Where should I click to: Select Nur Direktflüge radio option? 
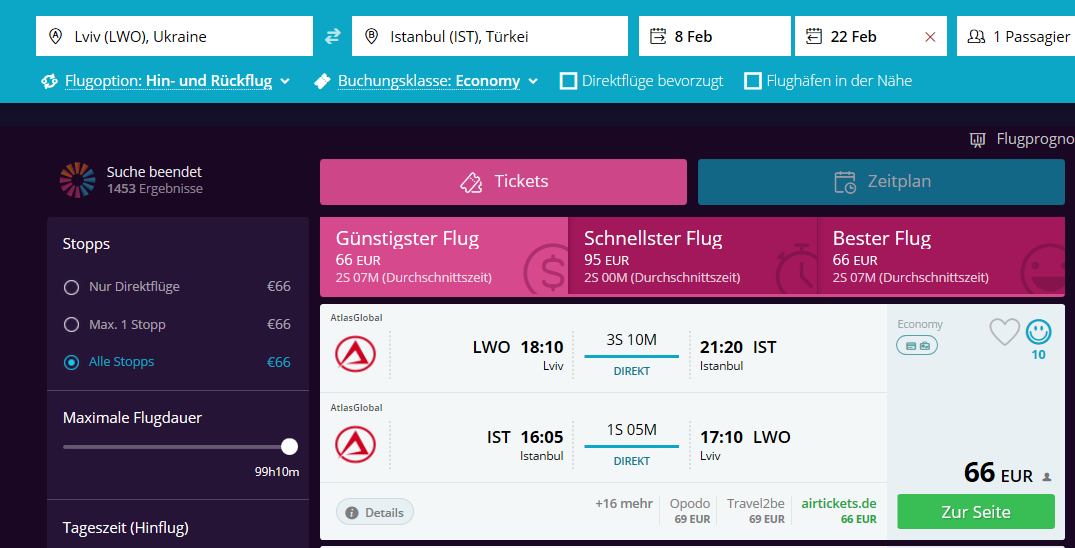(x=71, y=287)
